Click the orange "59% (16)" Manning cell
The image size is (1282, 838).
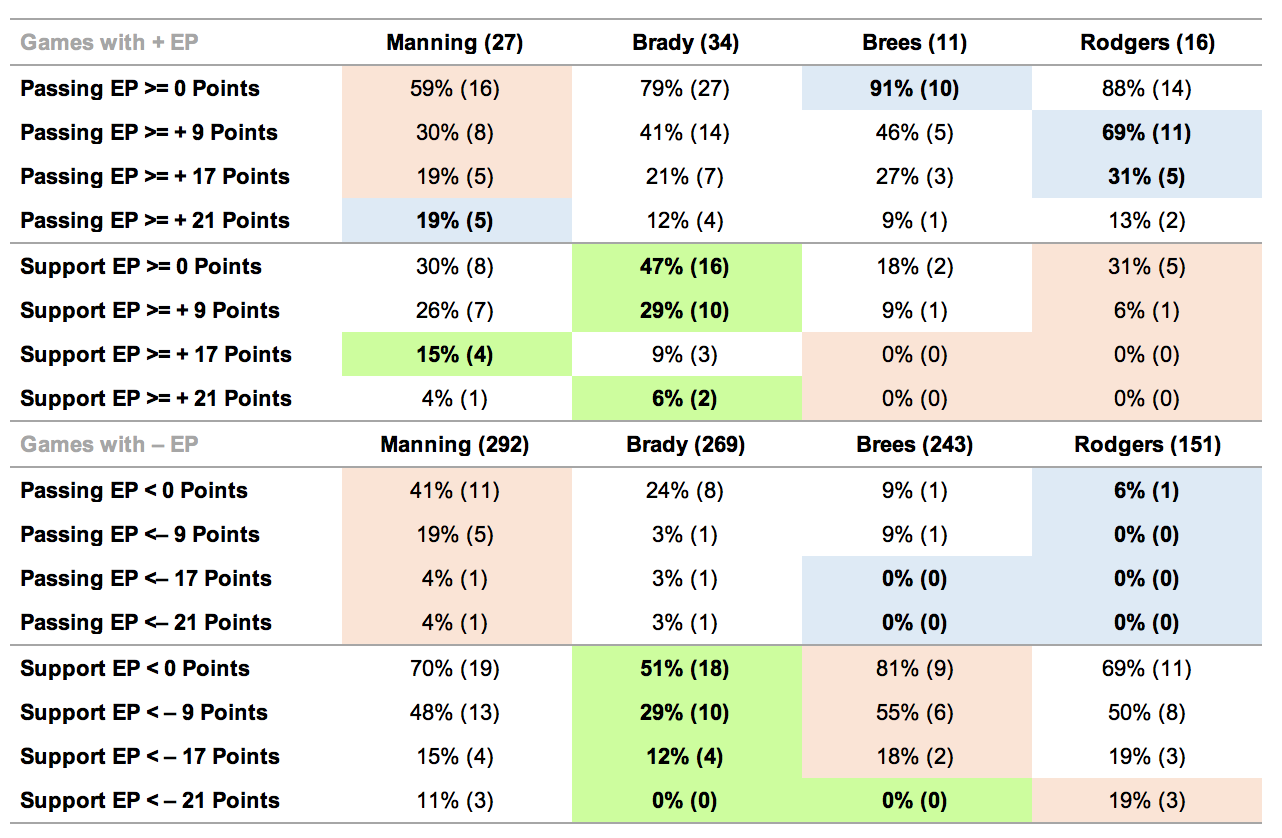pos(455,89)
